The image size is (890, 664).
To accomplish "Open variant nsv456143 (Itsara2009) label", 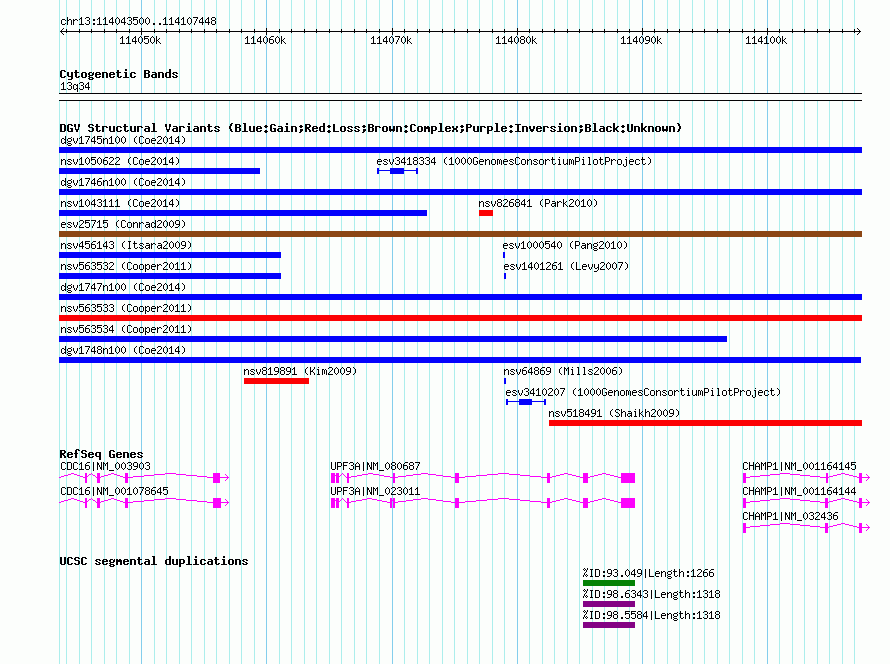I will coord(126,245).
